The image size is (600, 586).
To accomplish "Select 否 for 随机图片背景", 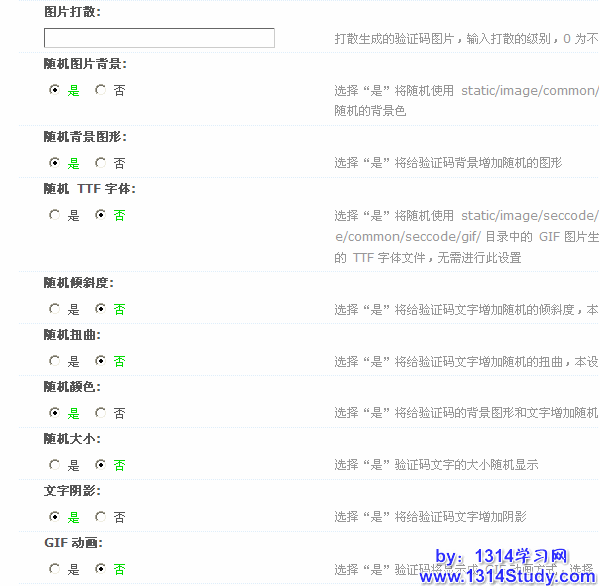I will 100,90.
